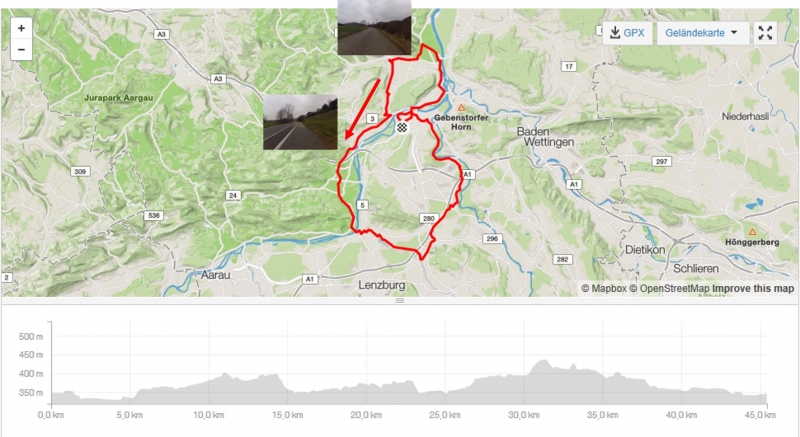Open the OpenStreetMap attribution link
Screen dimensions: 800x437
point(669,289)
